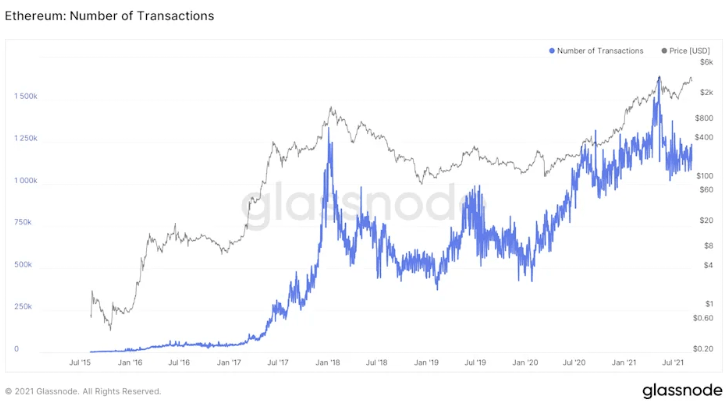Viewport: 726px width, 401px height.
Task: Click the $6k price axis label
Action: (x=705, y=63)
